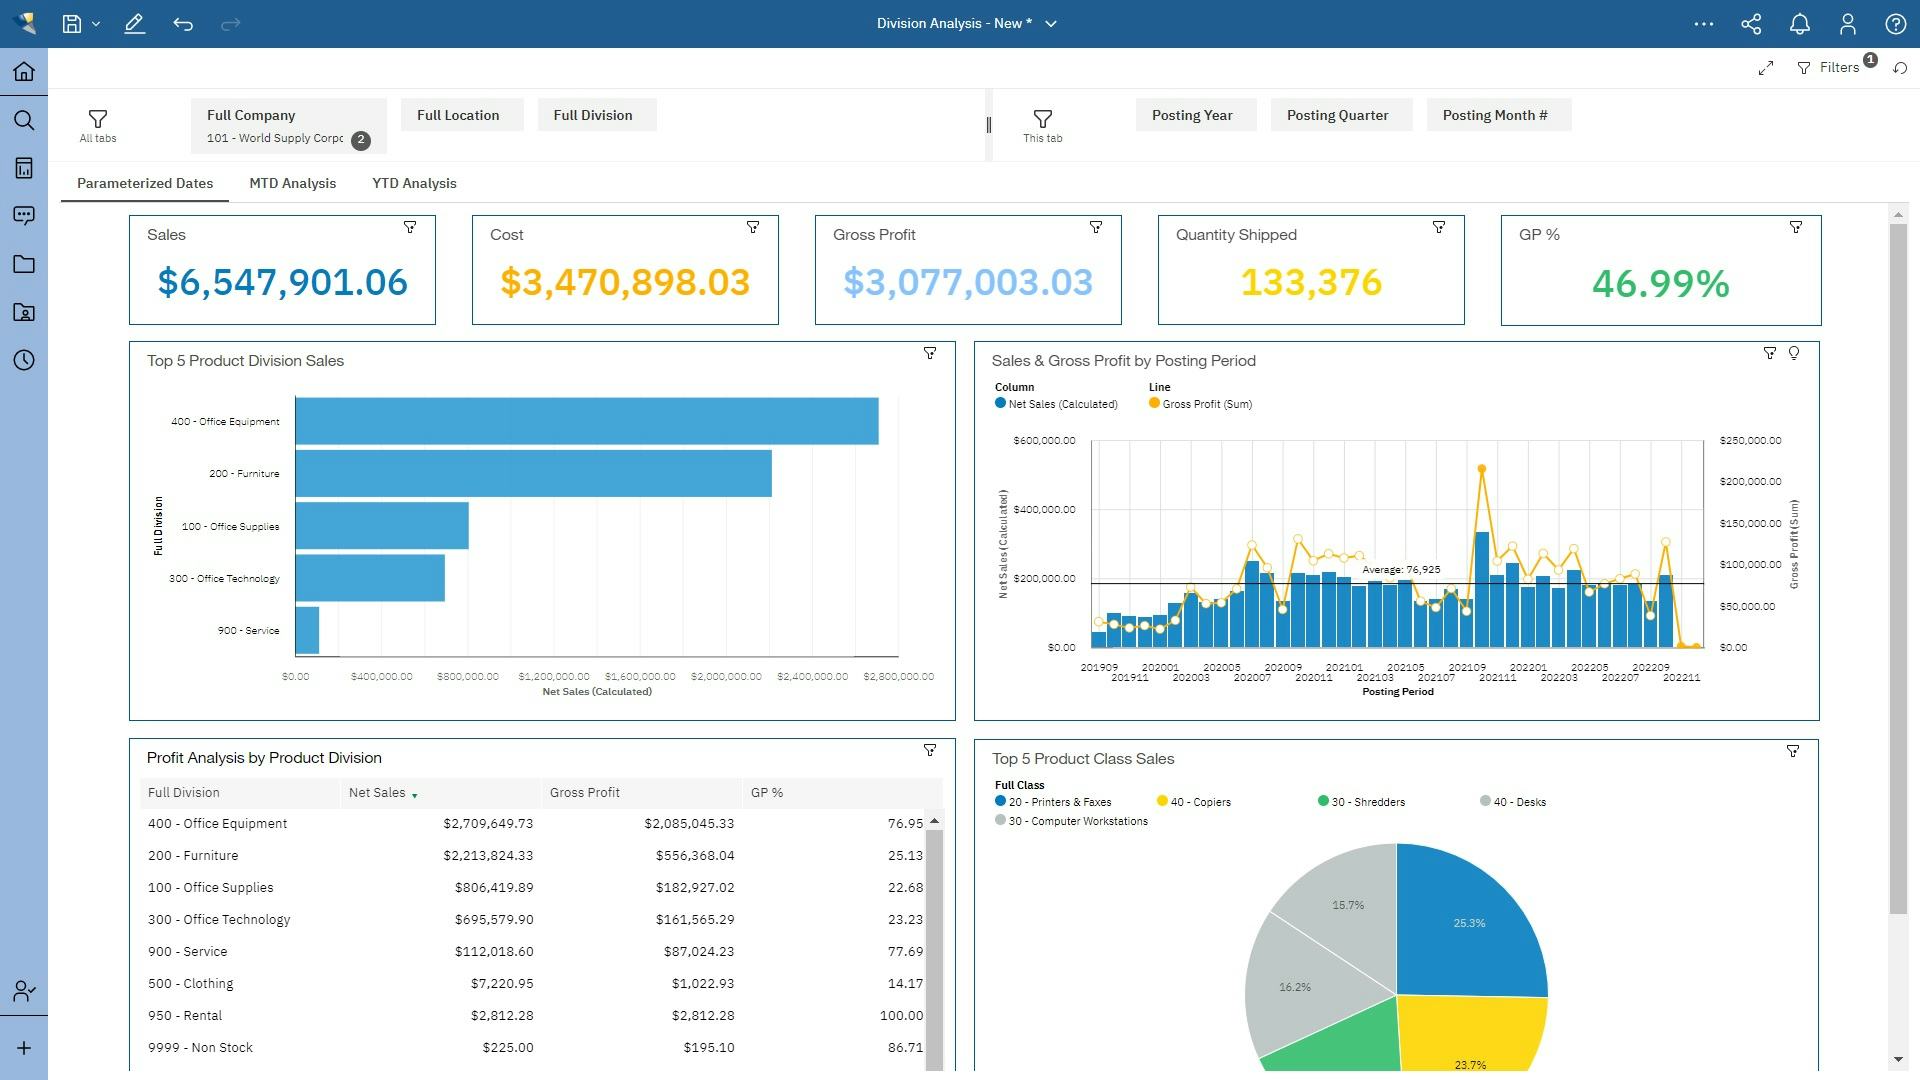Screen dimensions: 1920x1080
Task: Click the filter icon on Top 5 Product Division Sales
Action: coord(930,353)
